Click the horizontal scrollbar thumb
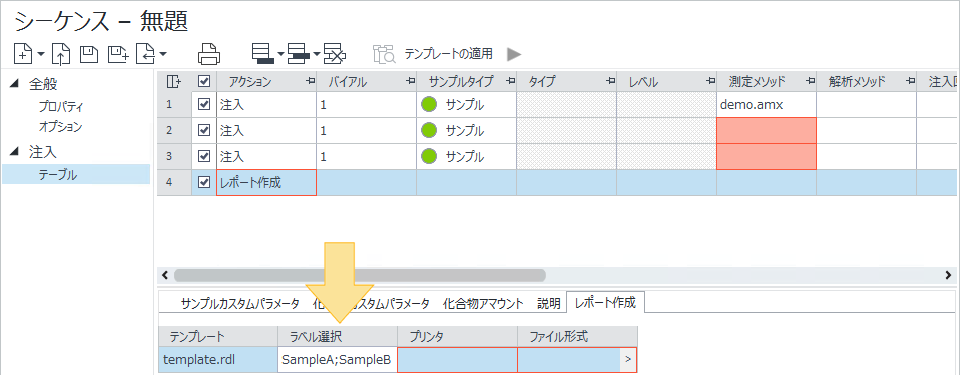Screen dimensions: 960x375 [359, 275]
